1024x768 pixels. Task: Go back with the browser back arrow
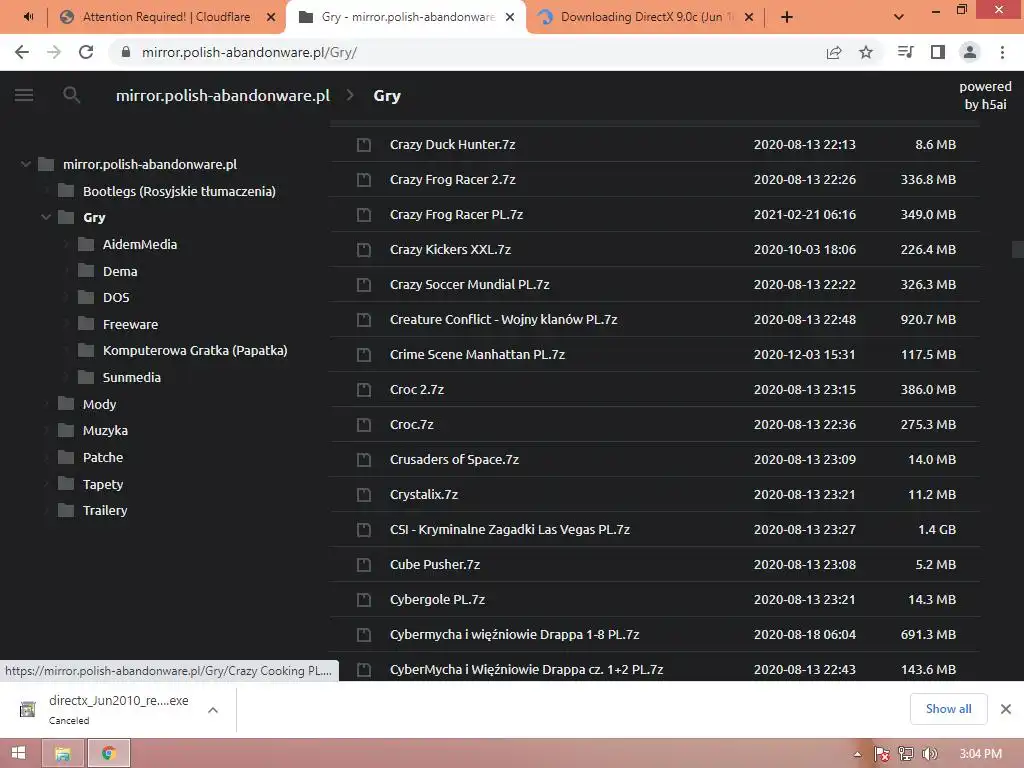(22, 52)
